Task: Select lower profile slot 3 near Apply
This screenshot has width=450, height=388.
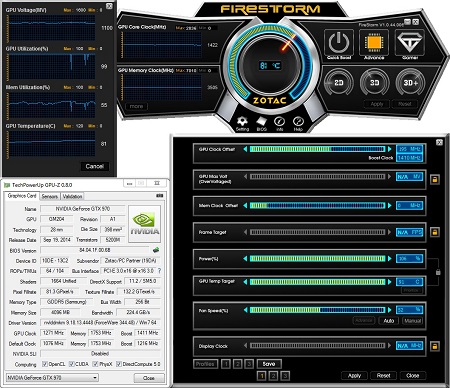Action: (x=285, y=376)
